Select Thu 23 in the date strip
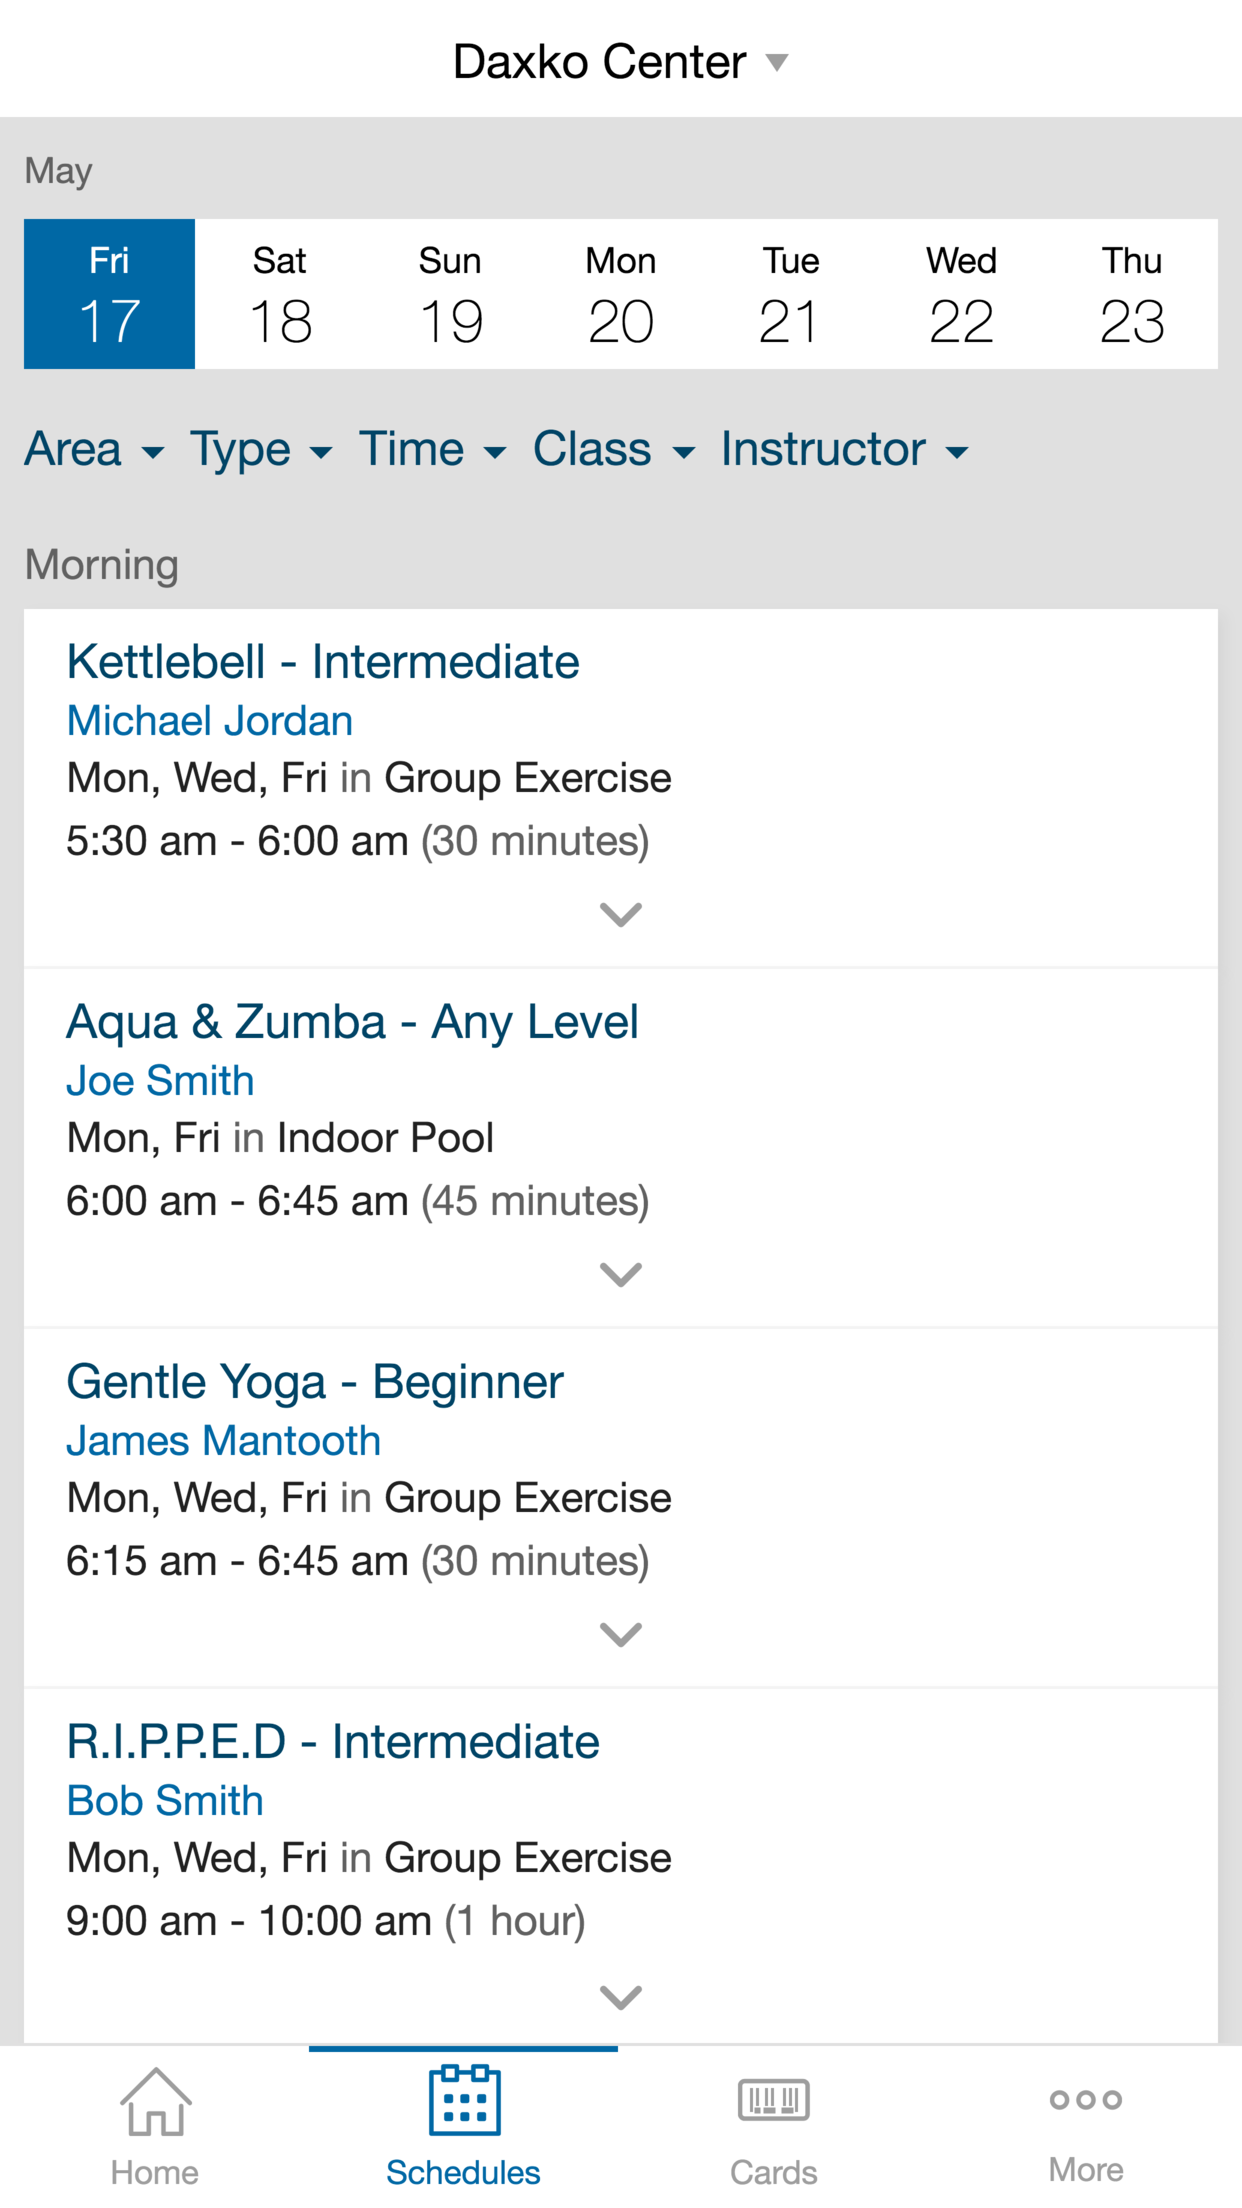 [1132, 294]
